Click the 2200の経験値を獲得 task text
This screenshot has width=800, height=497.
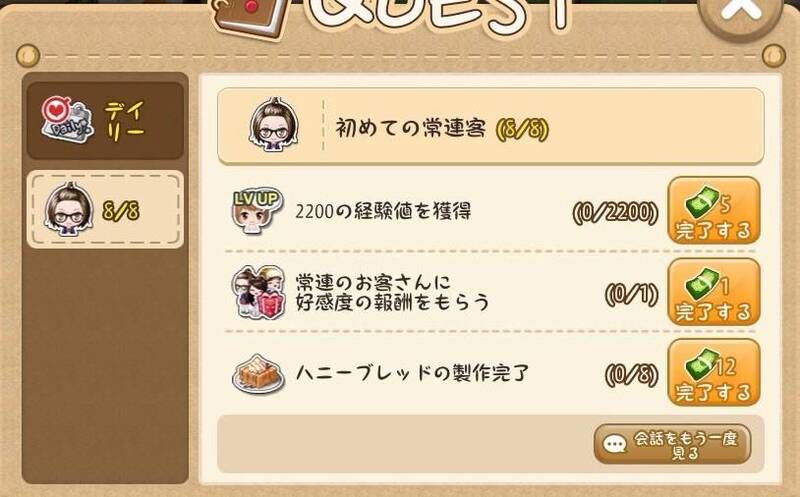click(x=383, y=211)
